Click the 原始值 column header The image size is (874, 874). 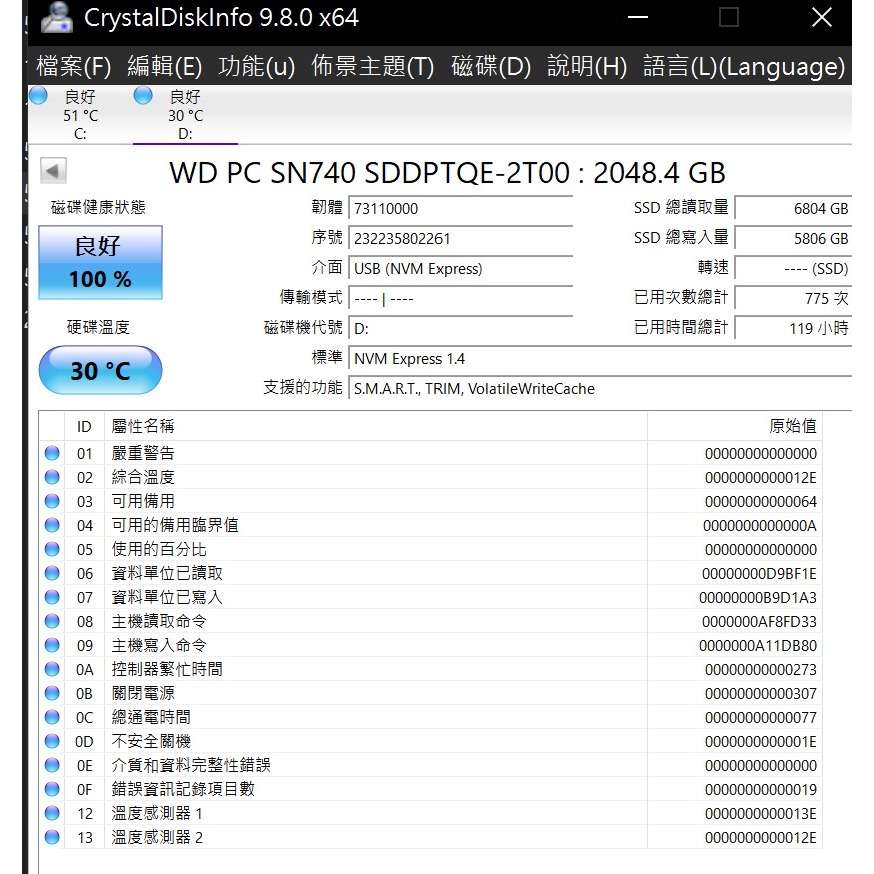pyautogui.click(x=735, y=426)
